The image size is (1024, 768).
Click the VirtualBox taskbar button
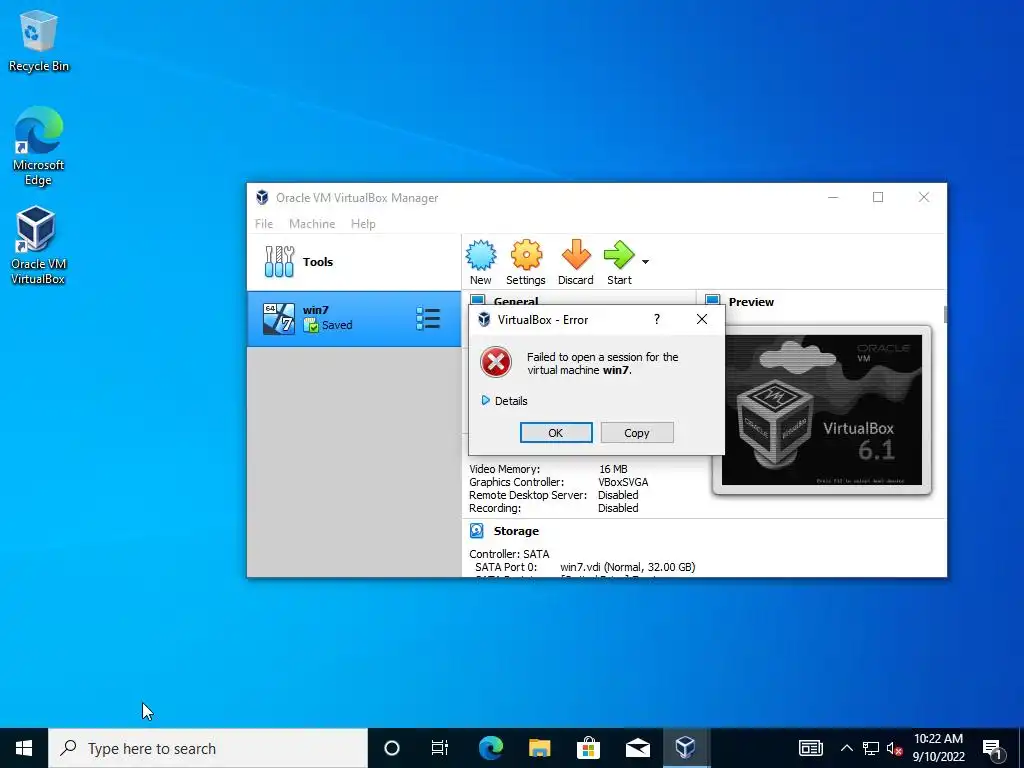(x=686, y=748)
